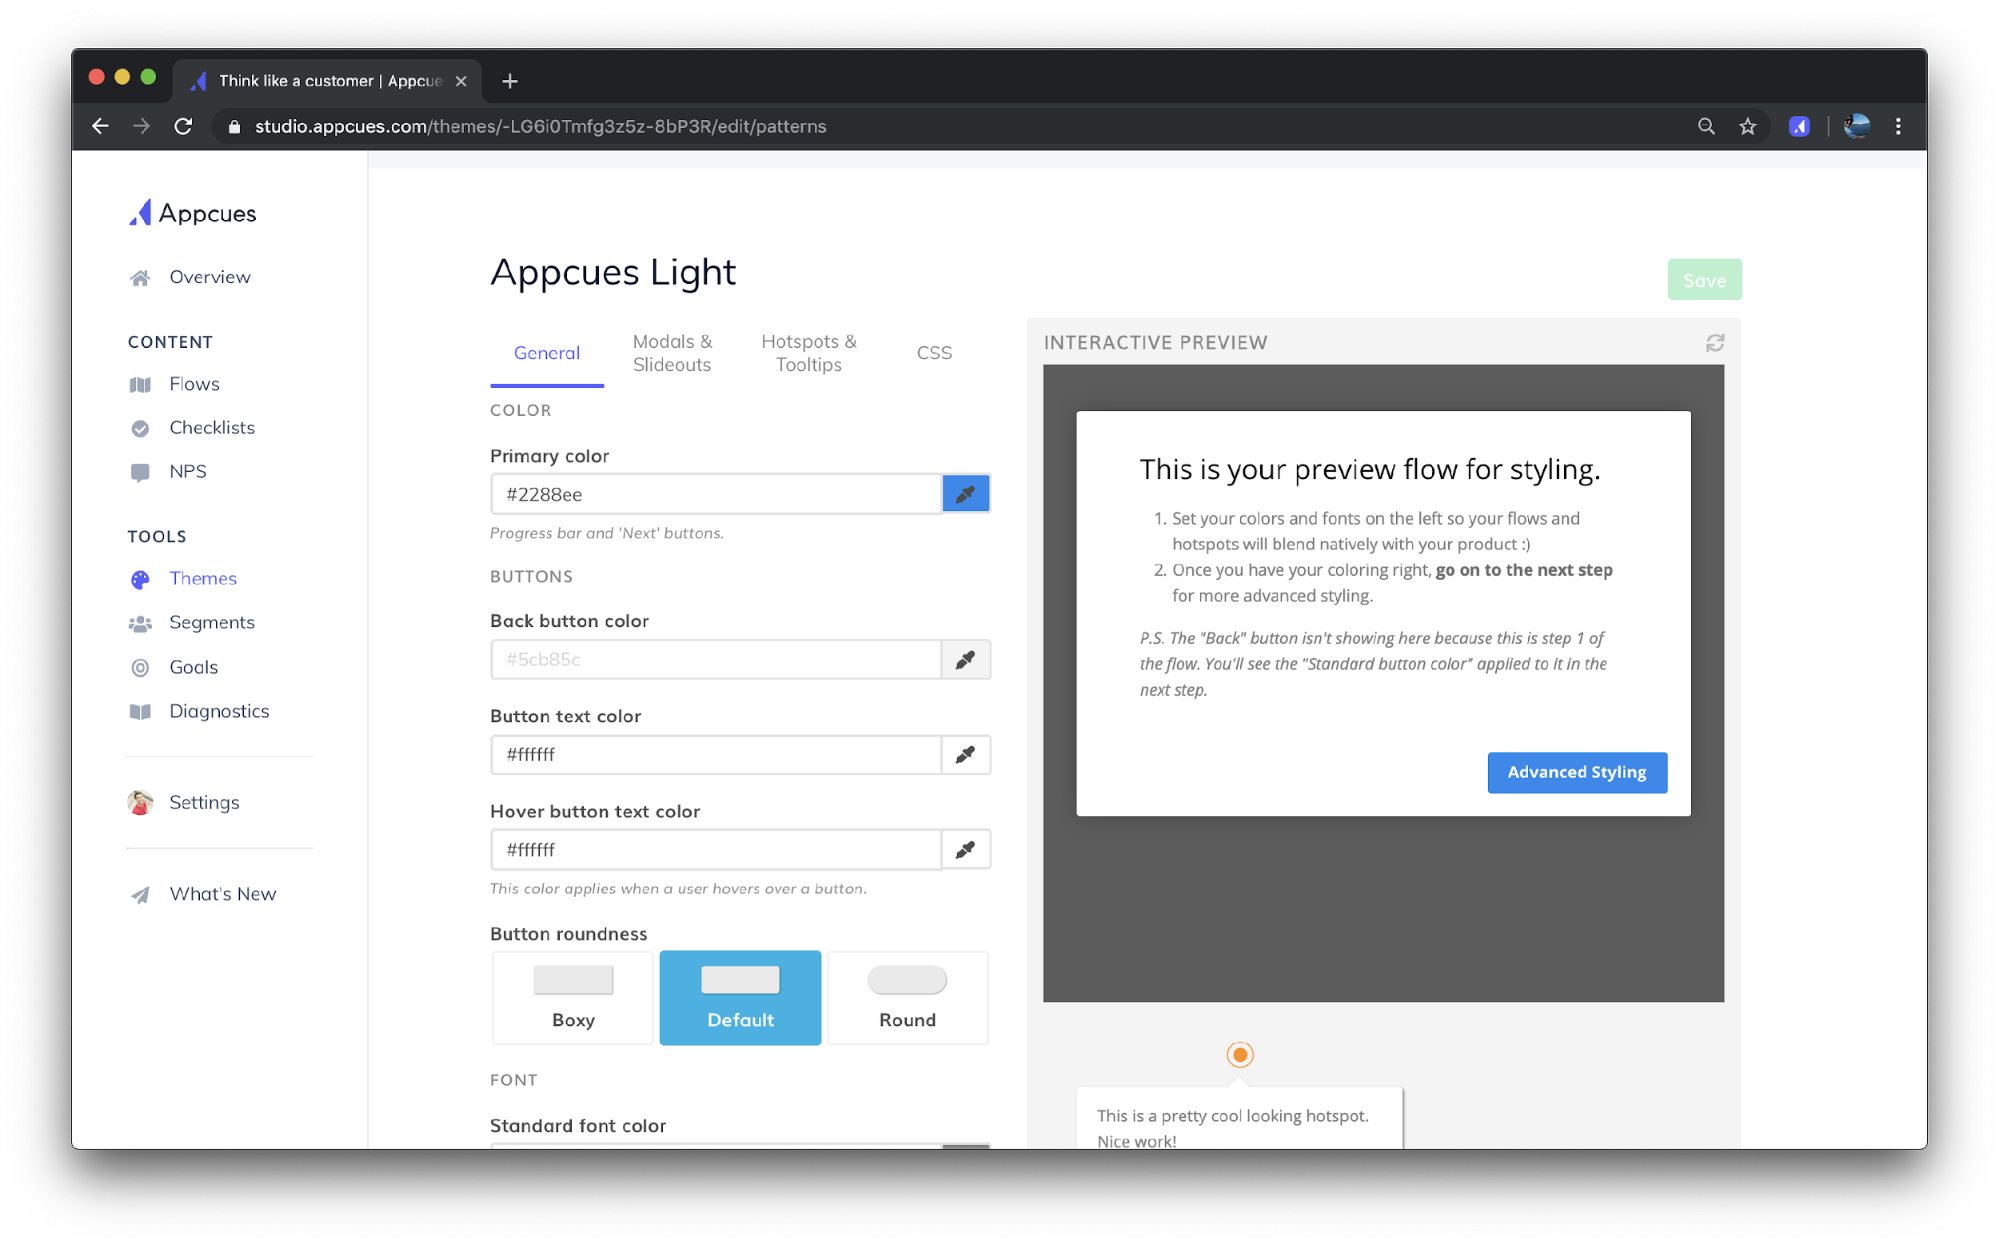
Task: Click the Appcues logo in the sidebar
Action: [192, 213]
